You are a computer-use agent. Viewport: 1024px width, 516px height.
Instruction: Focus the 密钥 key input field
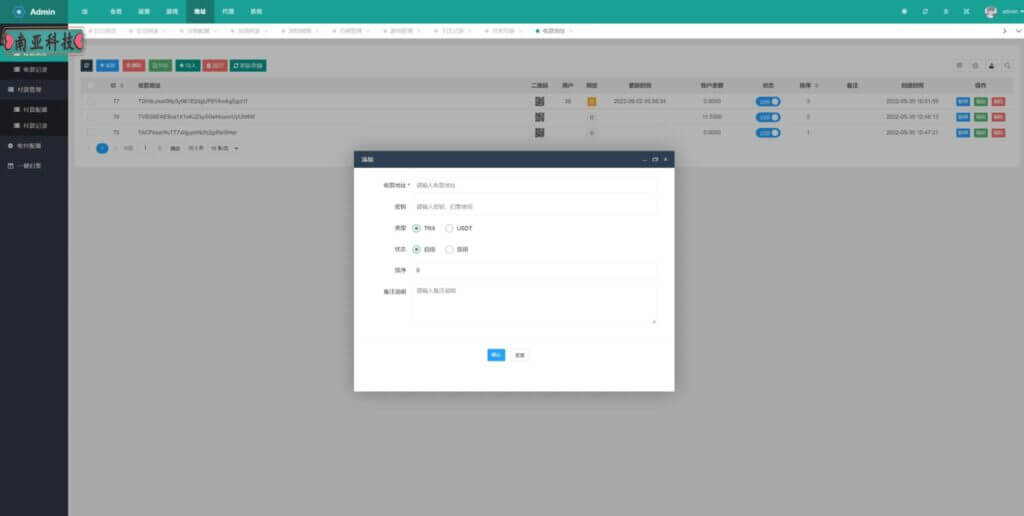click(534, 206)
